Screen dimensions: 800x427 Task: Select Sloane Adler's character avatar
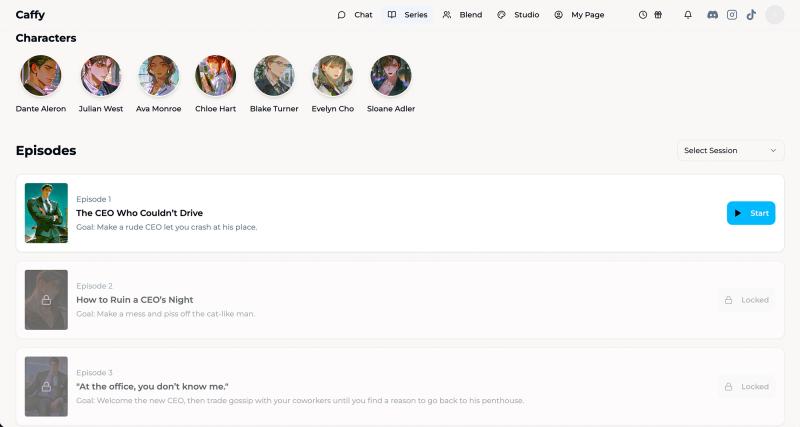click(391, 76)
